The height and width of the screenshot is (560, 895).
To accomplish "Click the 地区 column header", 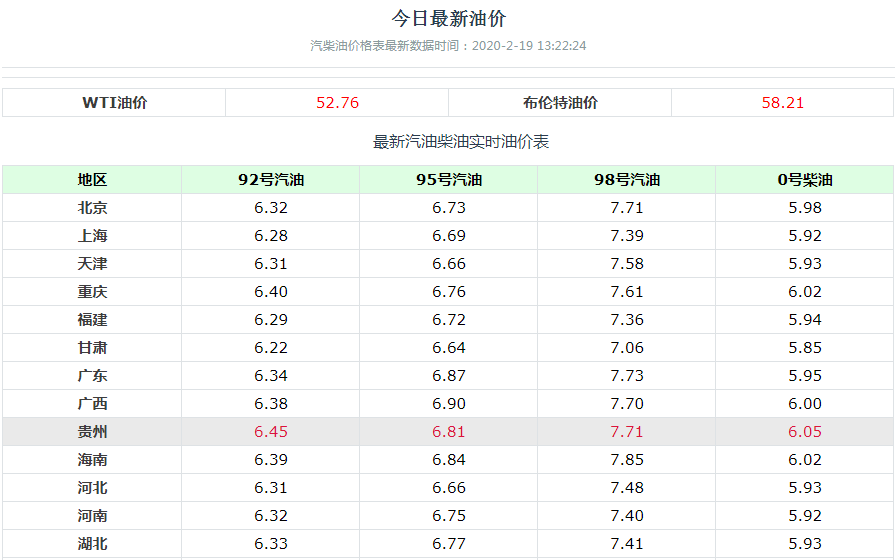I will tap(92, 180).
